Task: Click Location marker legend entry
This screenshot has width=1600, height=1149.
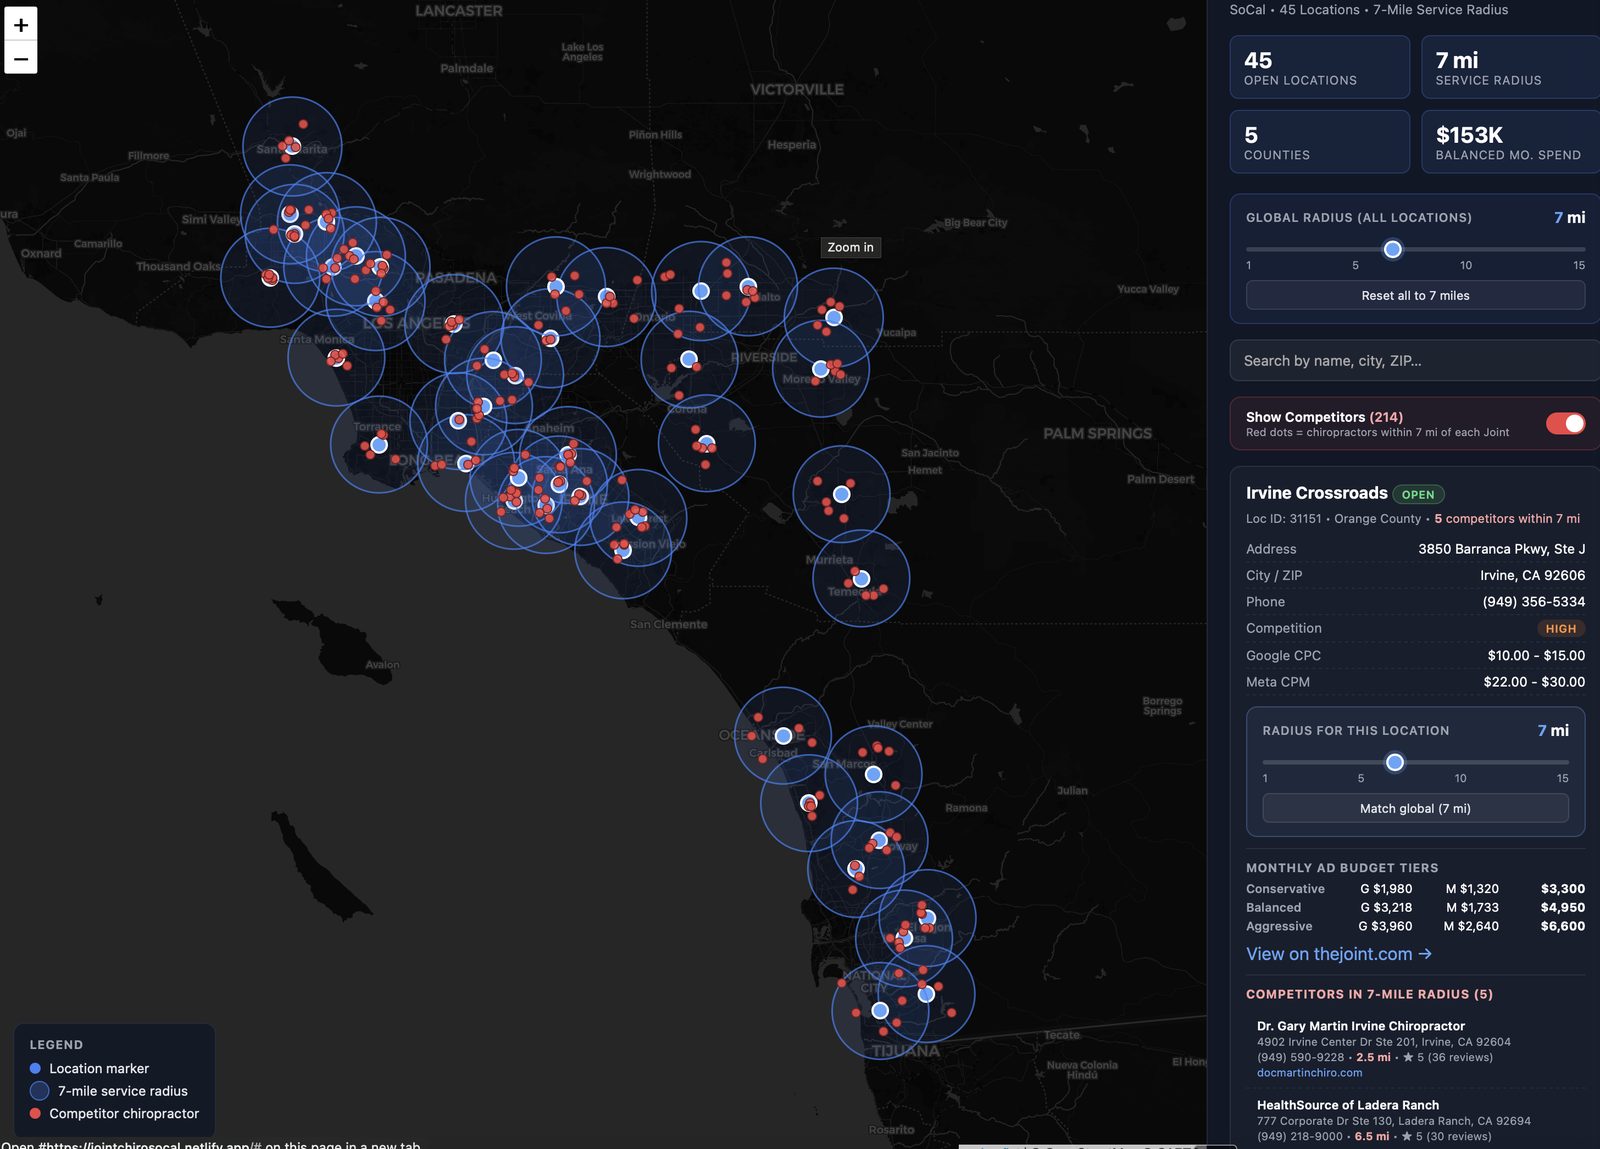Action: (90, 1069)
